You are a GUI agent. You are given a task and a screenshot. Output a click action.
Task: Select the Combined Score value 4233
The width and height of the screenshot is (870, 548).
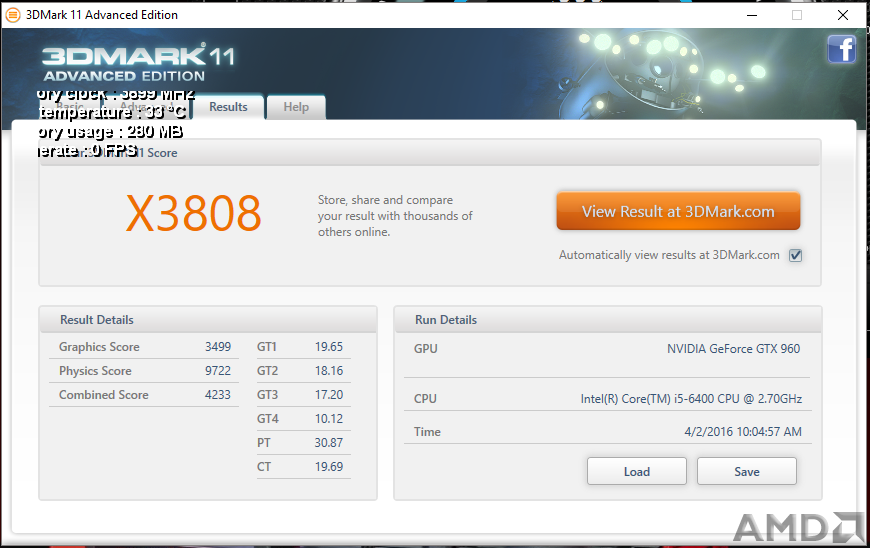218,395
